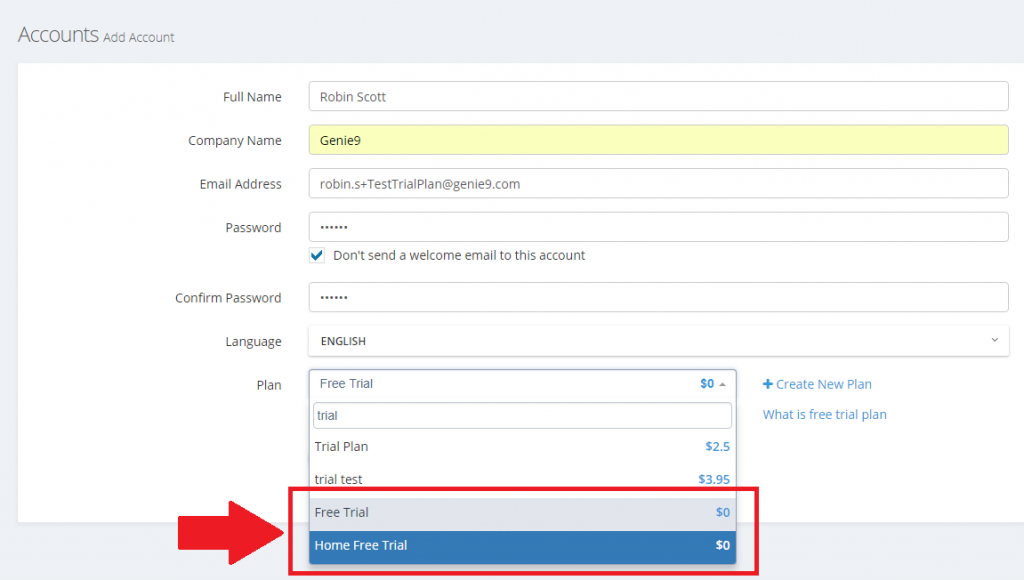Click the What is free trial plan link
Viewport: 1024px width, 580px height.
tap(824, 414)
